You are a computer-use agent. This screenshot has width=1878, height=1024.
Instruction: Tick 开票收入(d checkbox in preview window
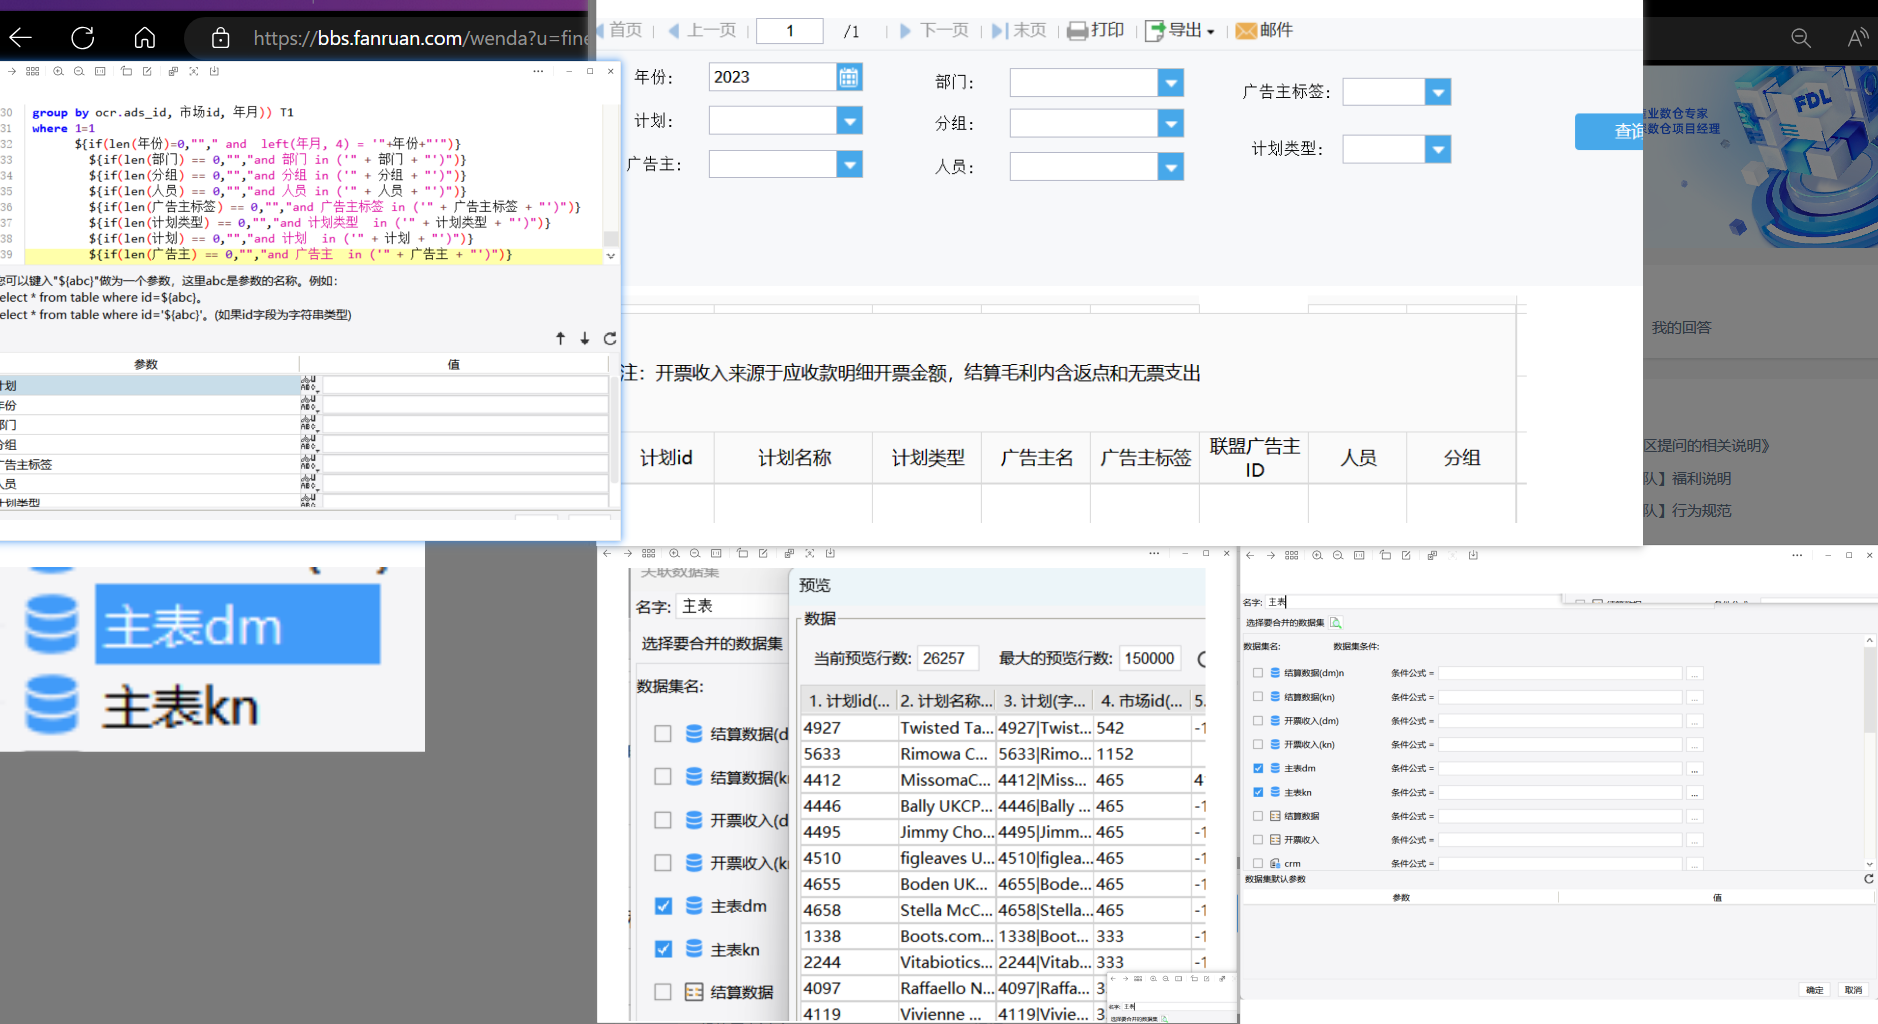[x=662, y=820]
